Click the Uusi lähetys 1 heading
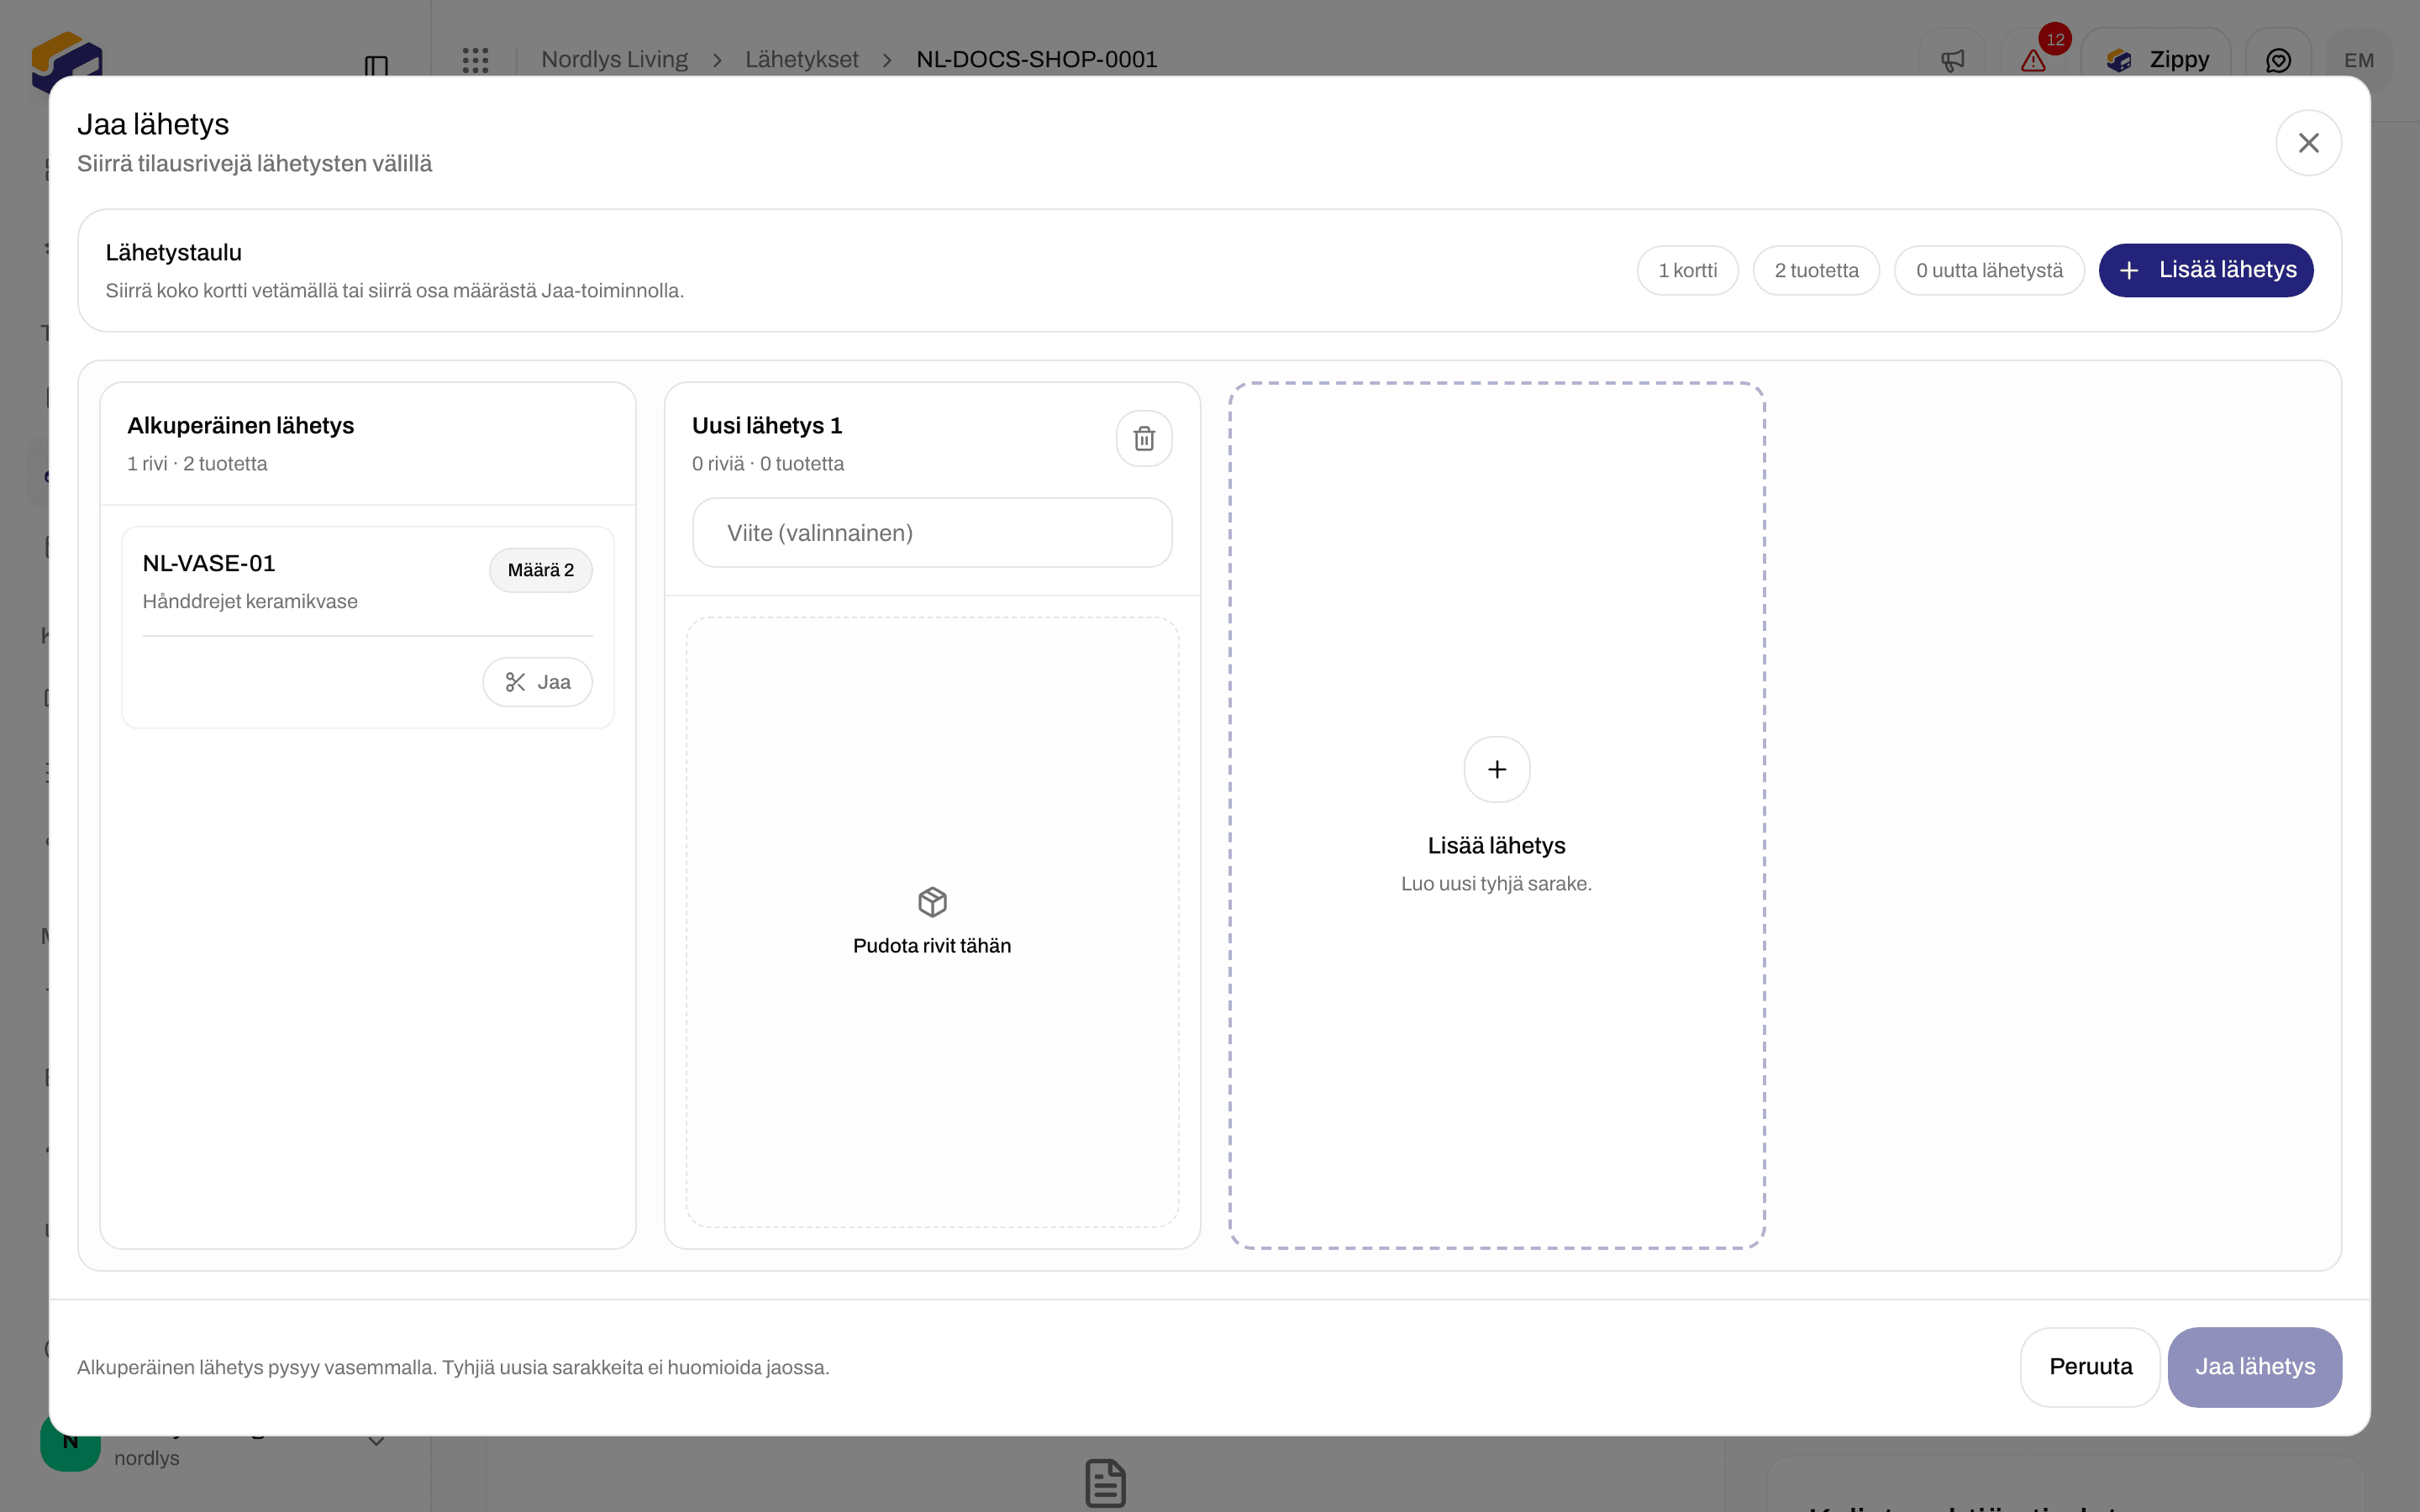The image size is (2420, 1512). coord(767,426)
